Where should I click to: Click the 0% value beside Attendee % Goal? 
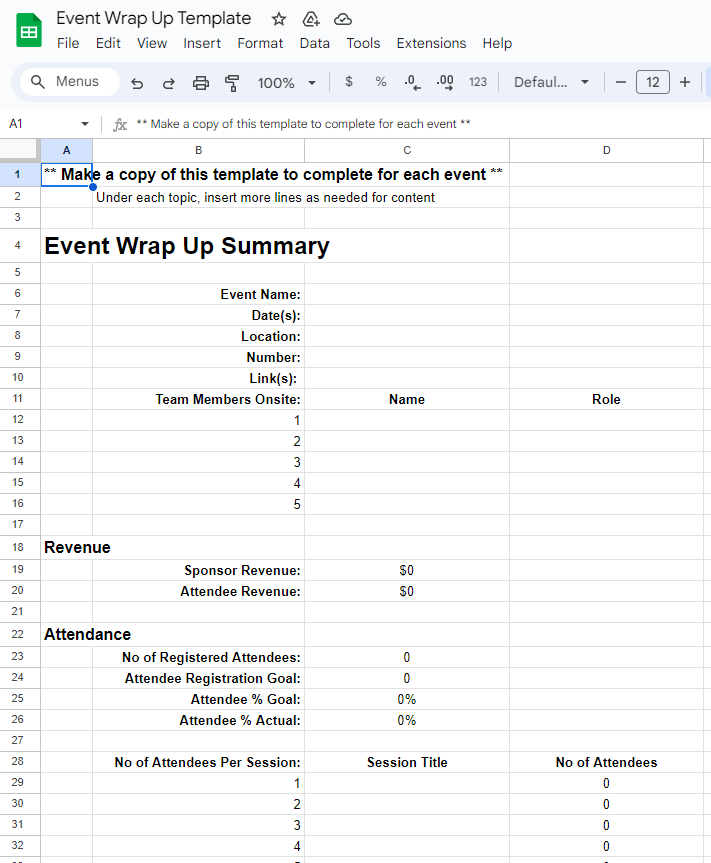point(407,699)
